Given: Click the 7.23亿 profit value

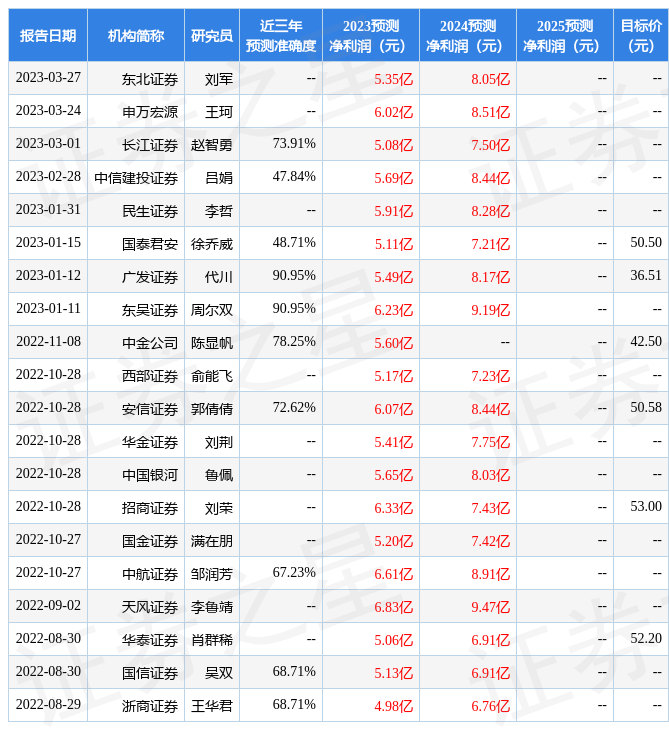Looking at the screenshot, I should point(490,377).
